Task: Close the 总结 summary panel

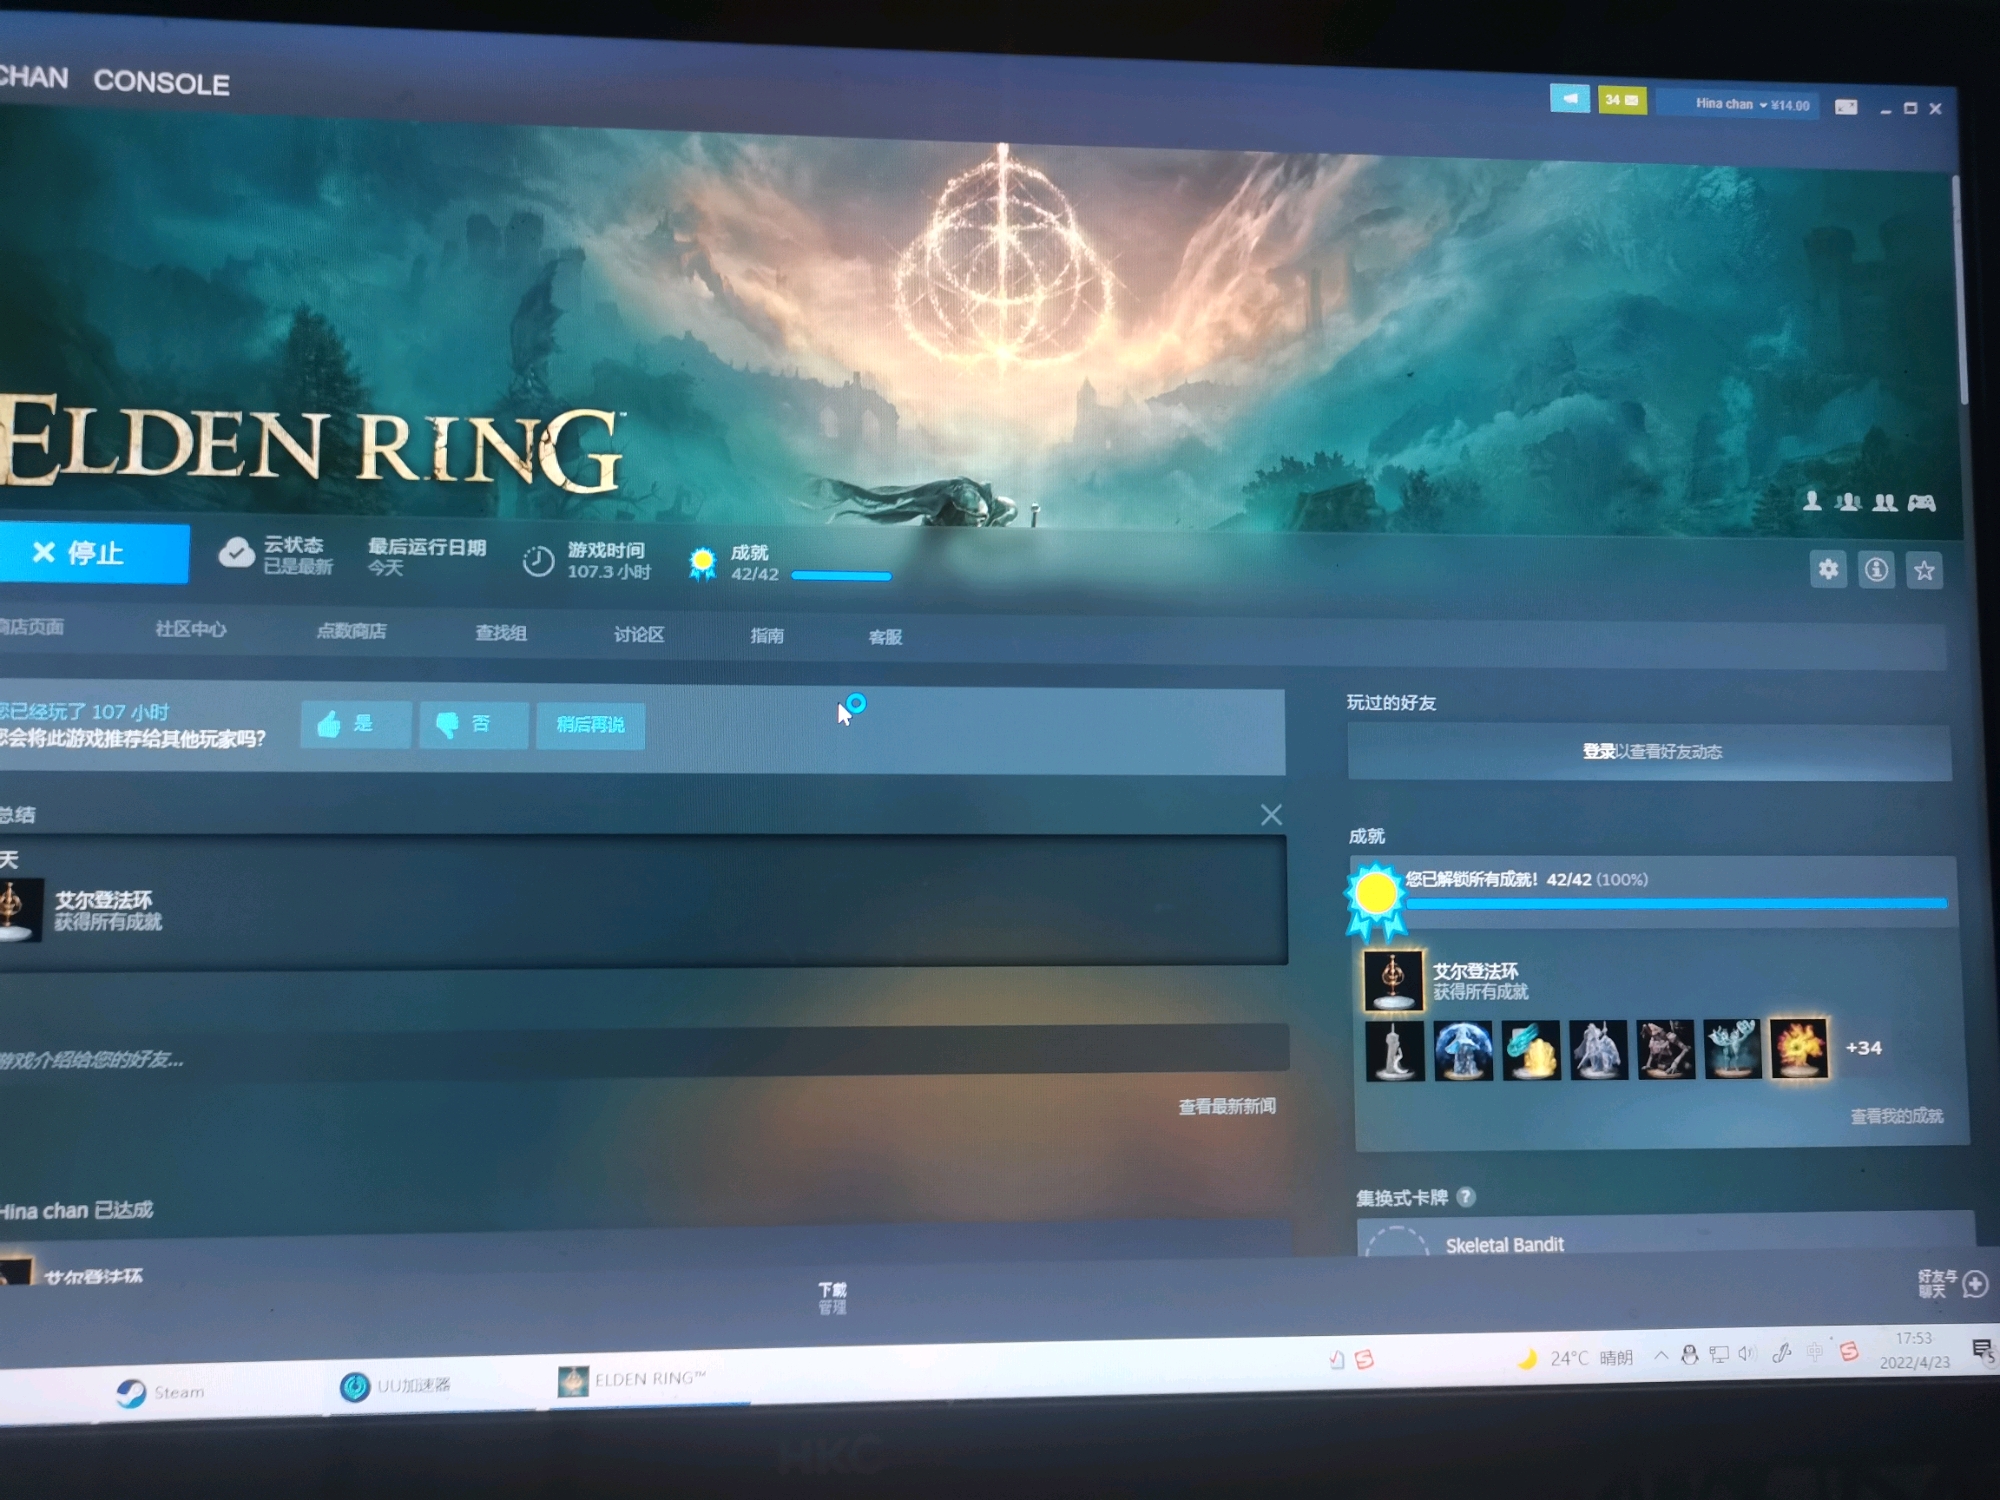Action: tap(1271, 815)
